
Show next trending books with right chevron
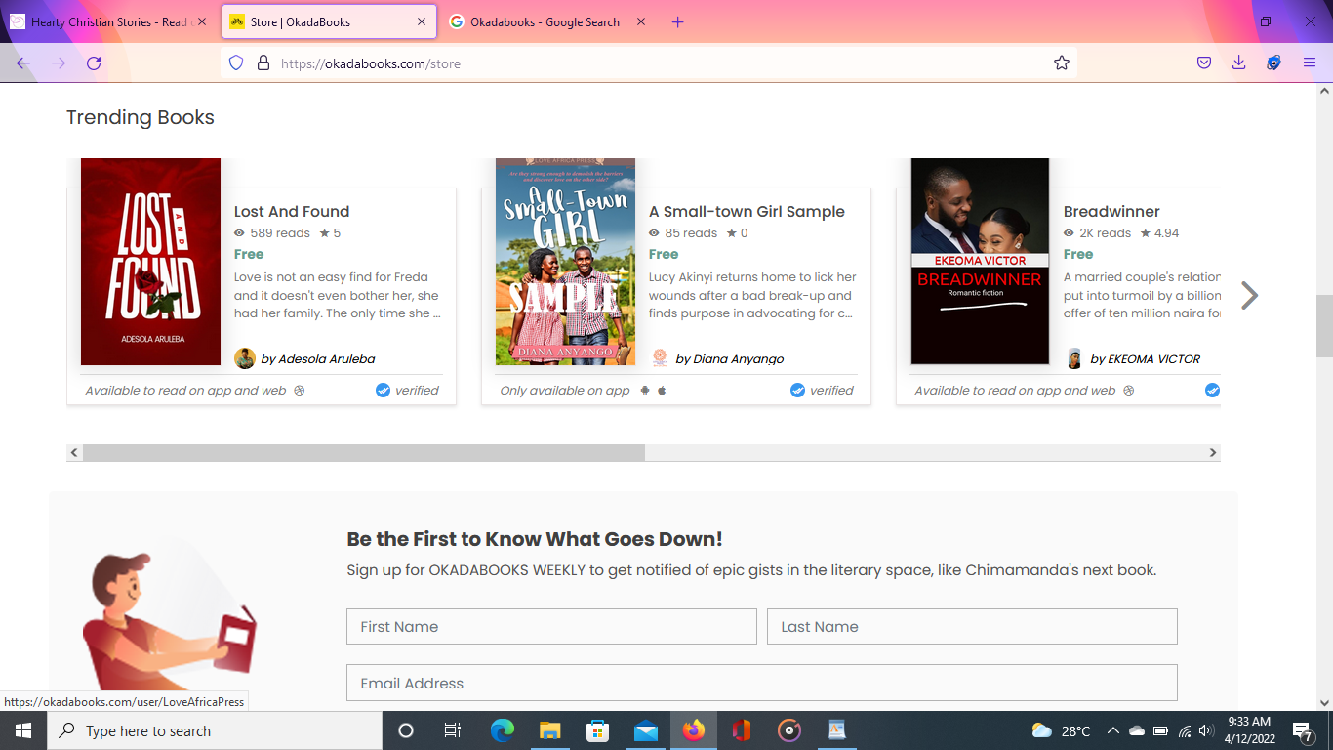pos(1249,296)
